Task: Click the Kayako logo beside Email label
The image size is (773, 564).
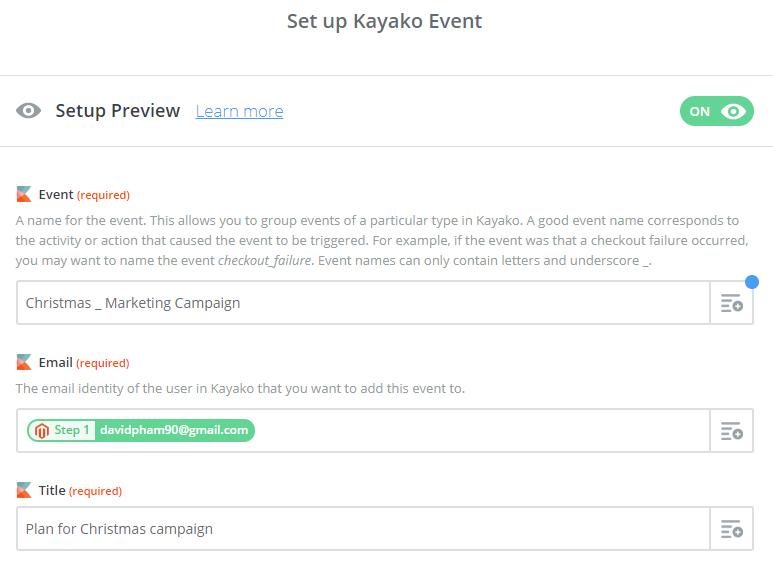Action: [x=24, y=362]
